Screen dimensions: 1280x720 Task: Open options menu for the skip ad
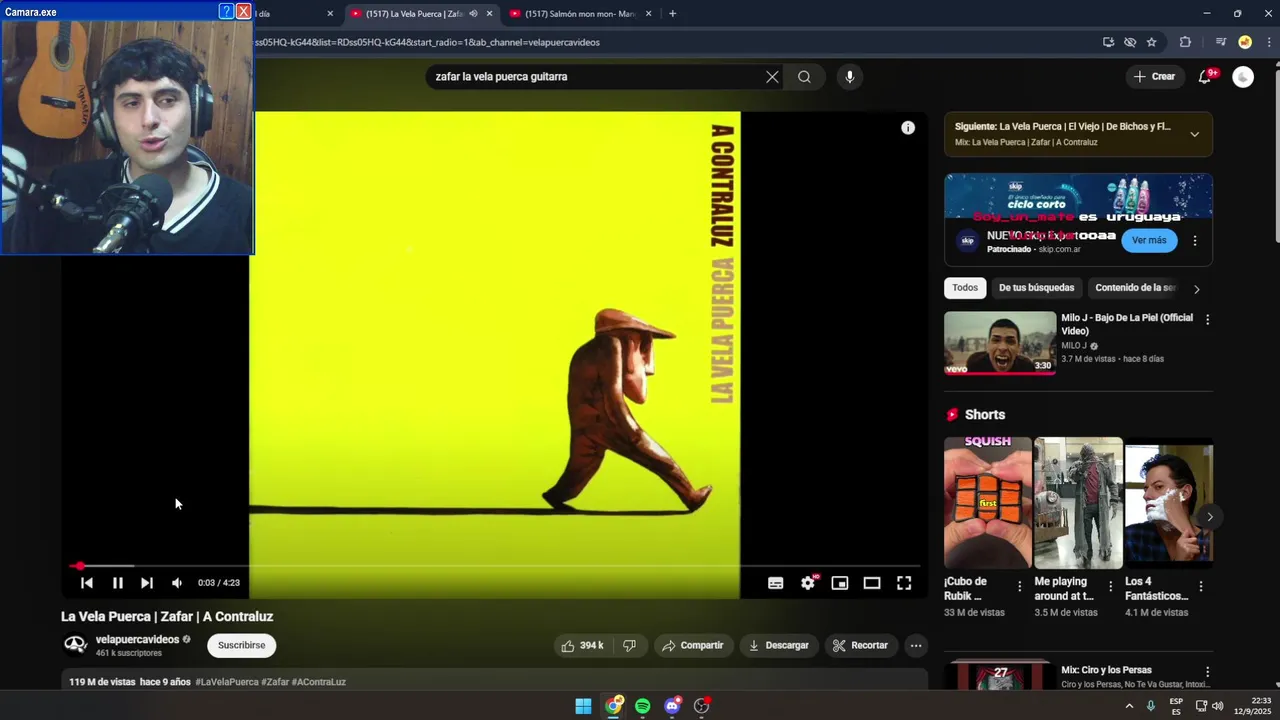click(1194, 240)
